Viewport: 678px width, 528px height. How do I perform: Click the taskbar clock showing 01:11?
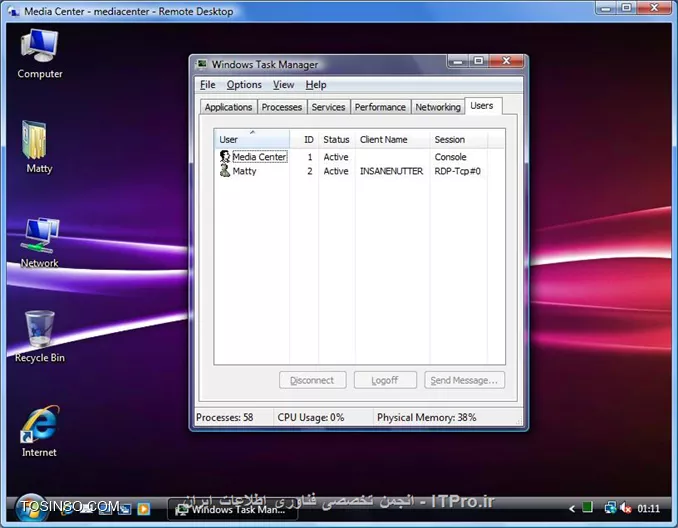pyautogui.click(x=648, y=509)
